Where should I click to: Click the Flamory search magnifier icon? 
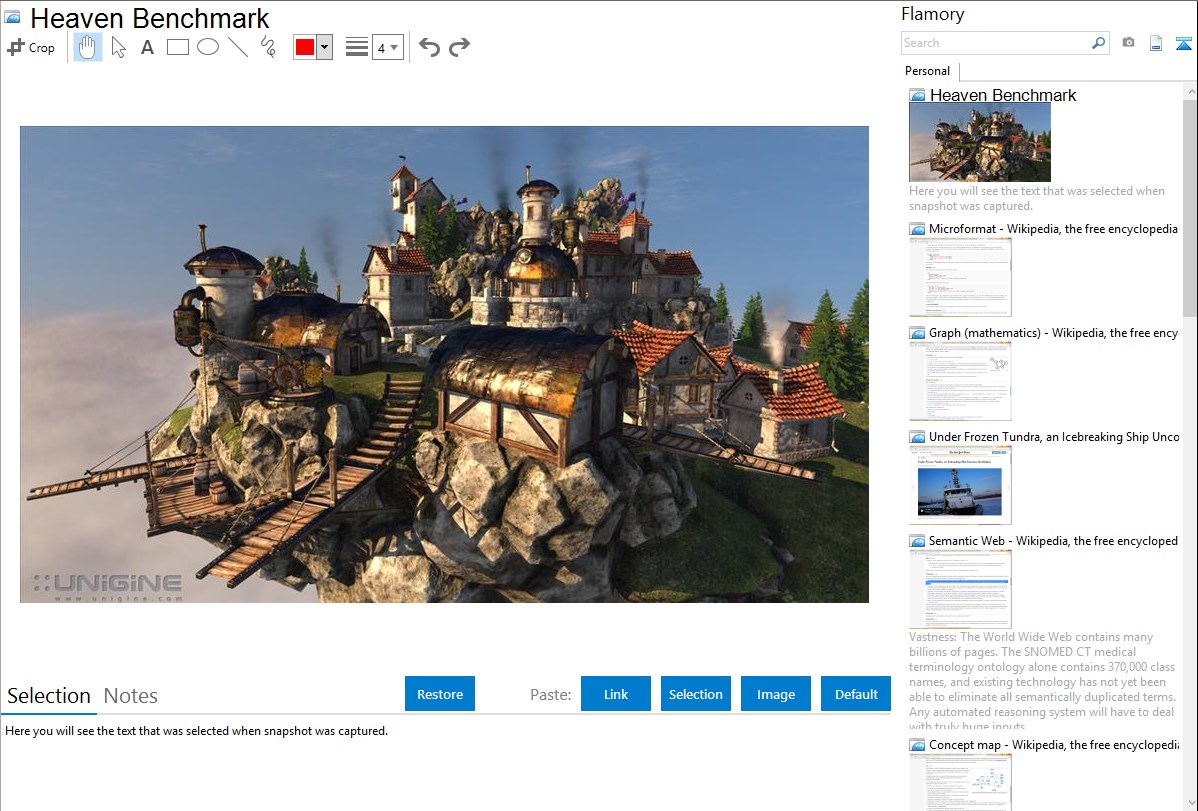click(1099, 43)
